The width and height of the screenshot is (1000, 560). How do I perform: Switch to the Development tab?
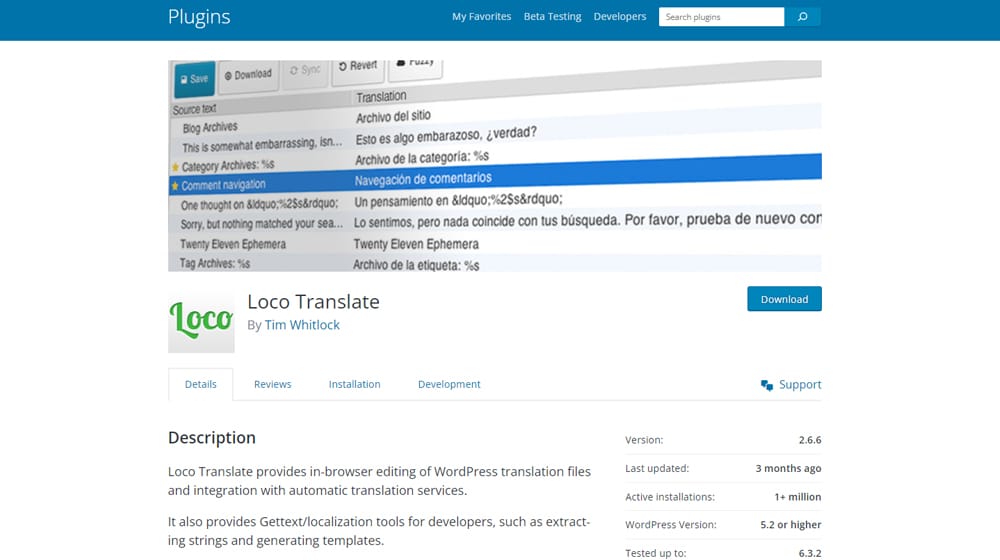tap(449, 384)
